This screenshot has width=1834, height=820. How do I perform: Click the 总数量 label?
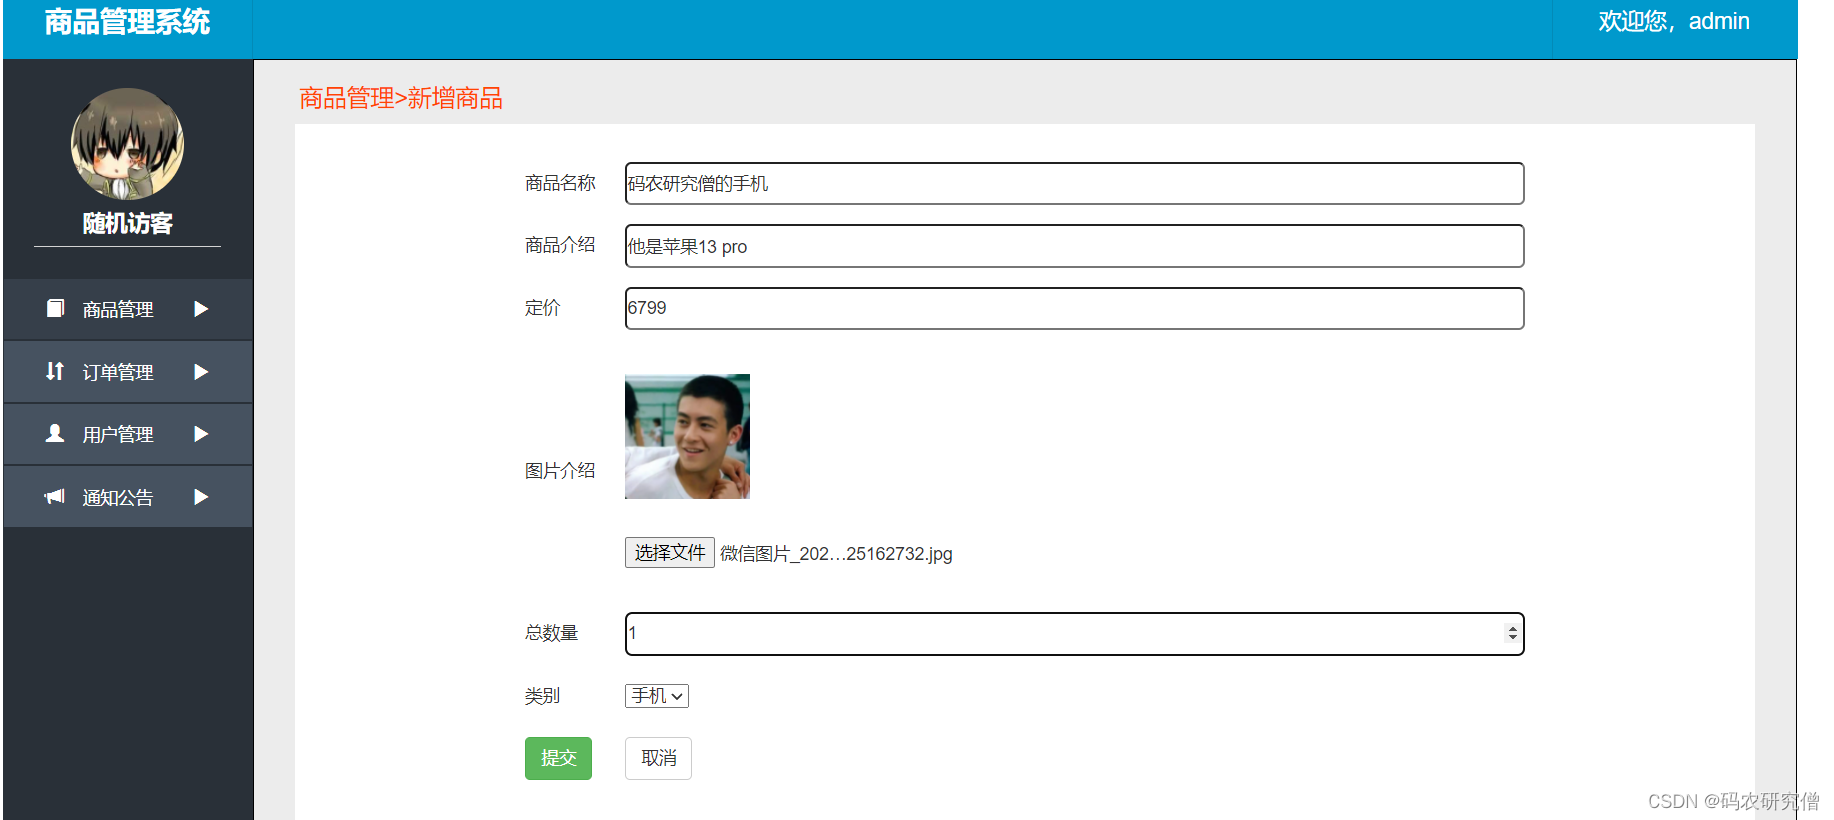click(x=552, y=633)
